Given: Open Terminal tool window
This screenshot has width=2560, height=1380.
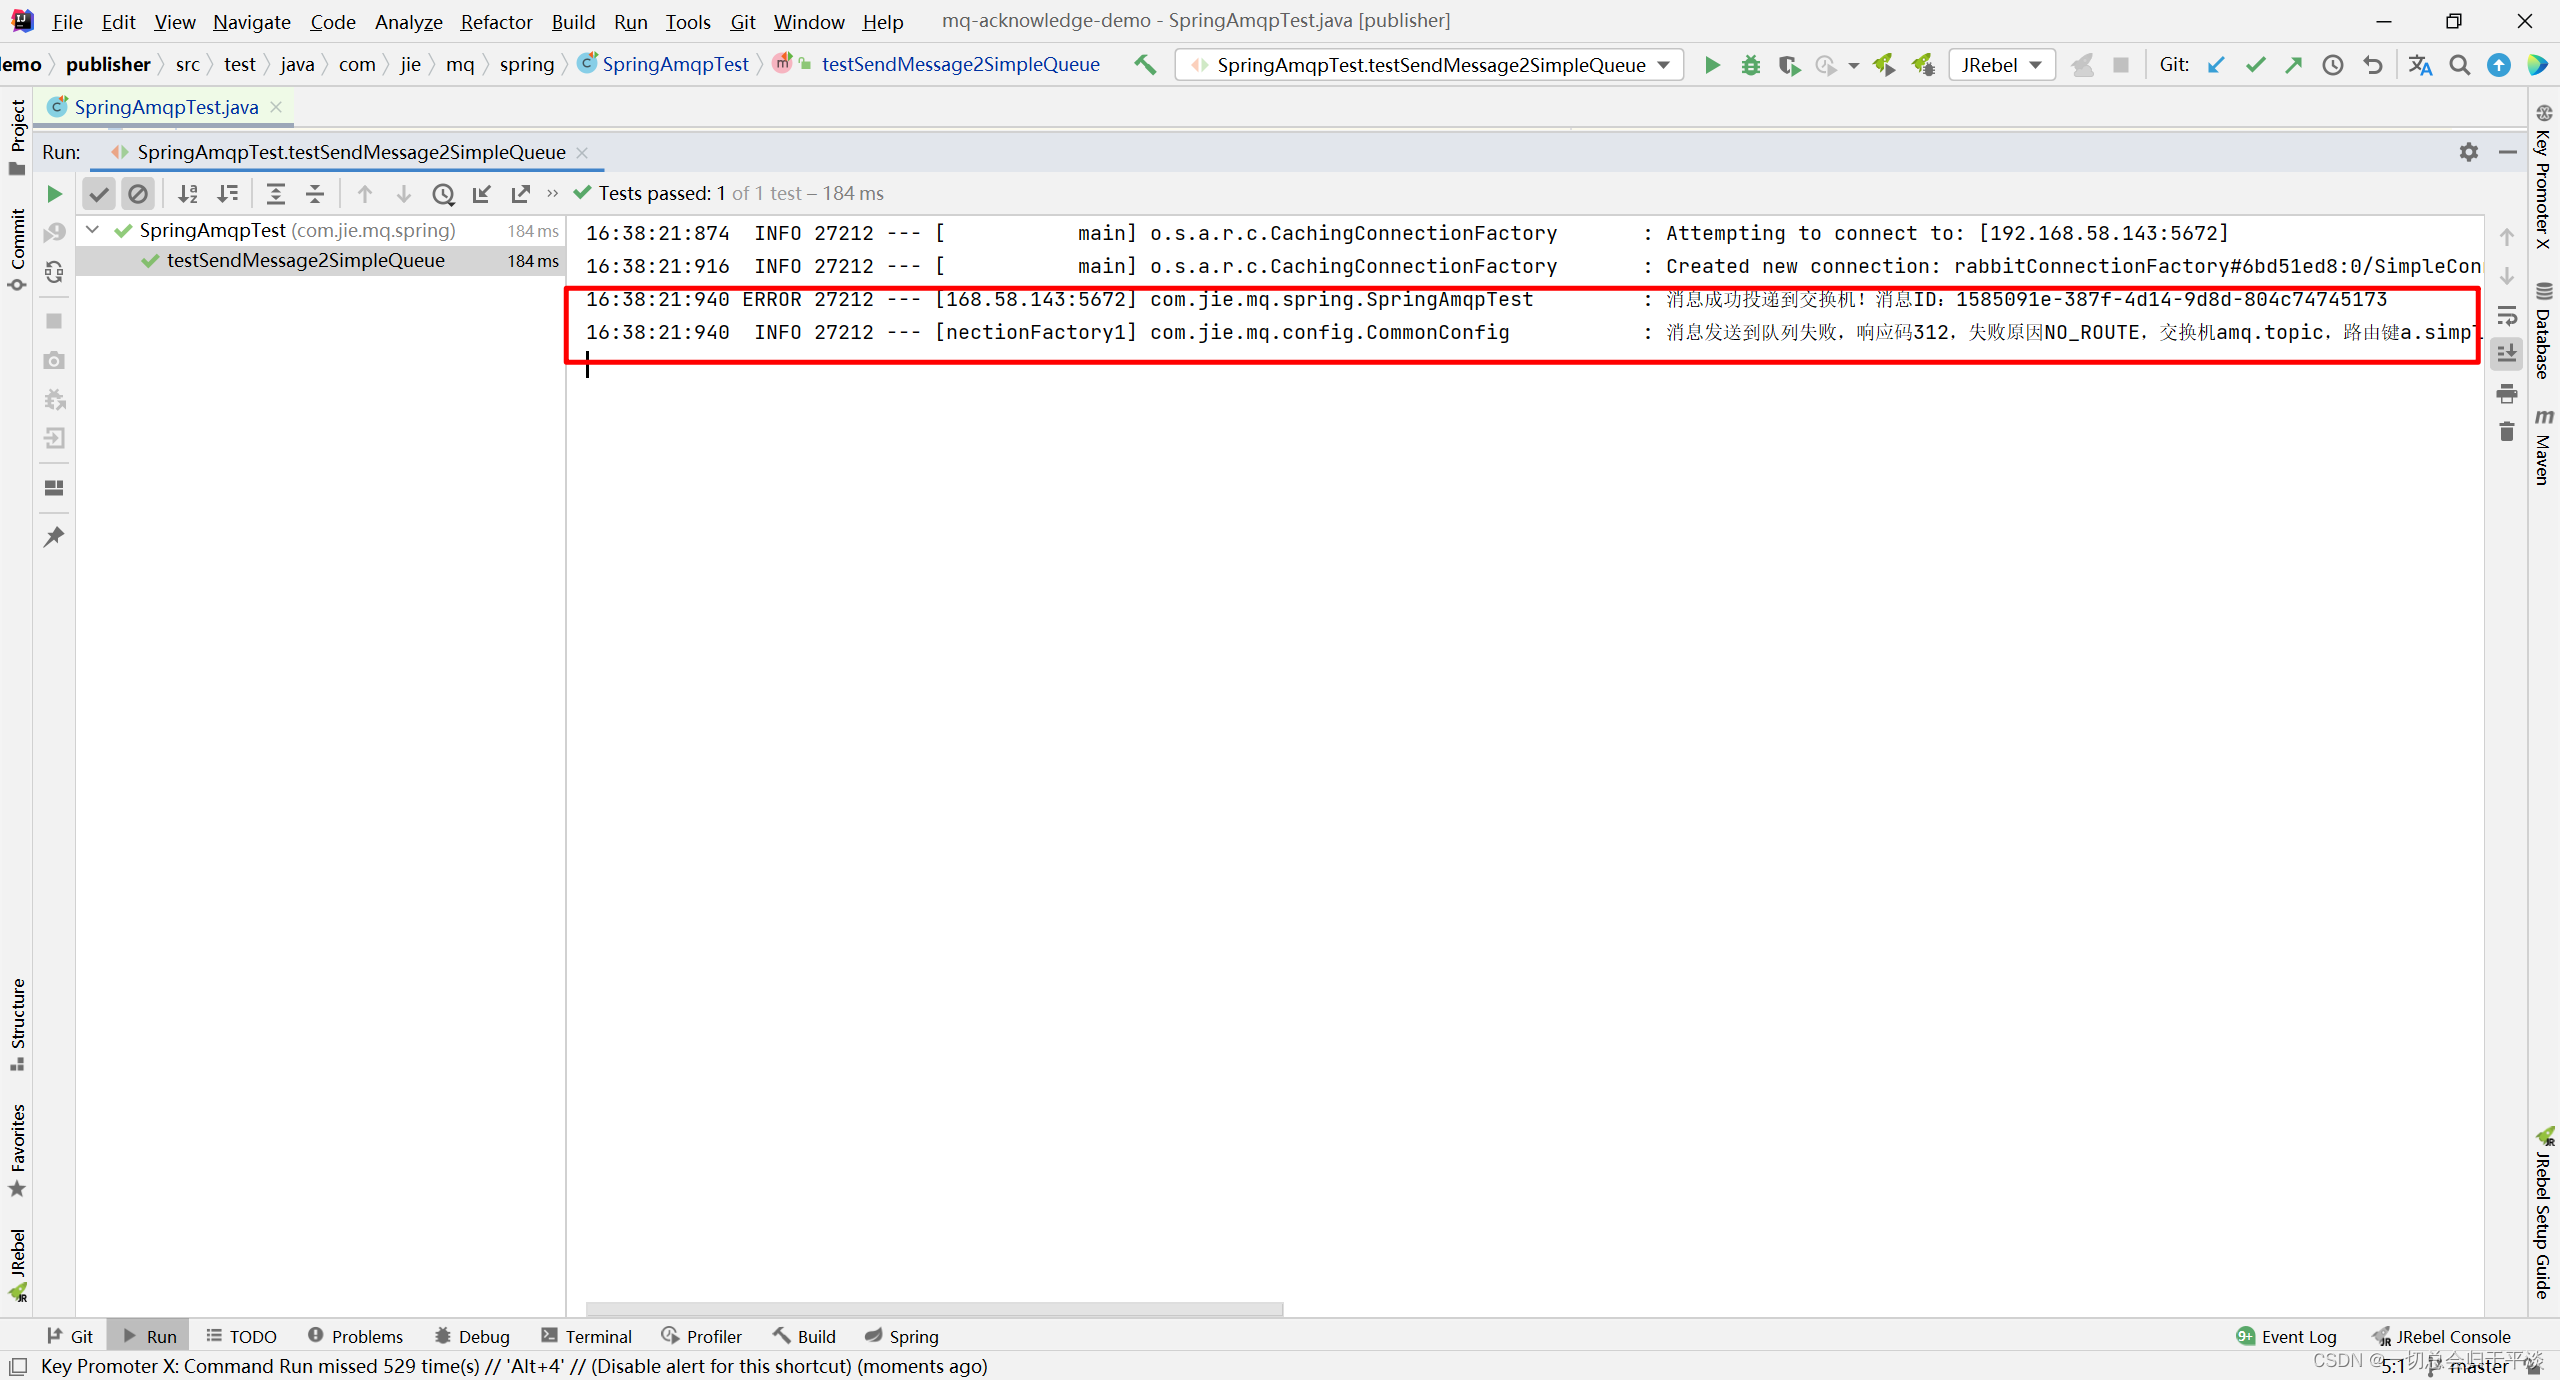Looking at the screenshot, I should coord(586,1336).
